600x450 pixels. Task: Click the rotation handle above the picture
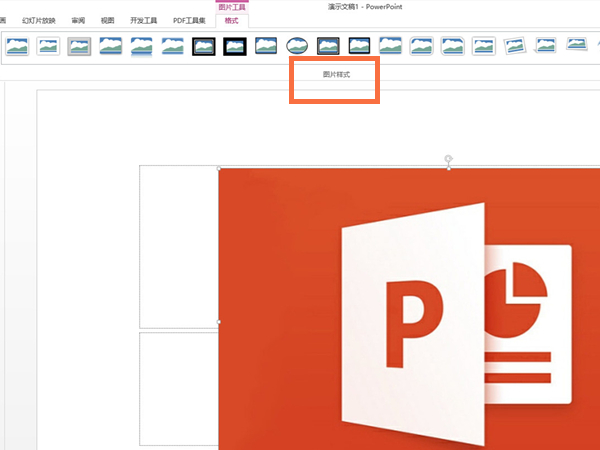(448, 158)
